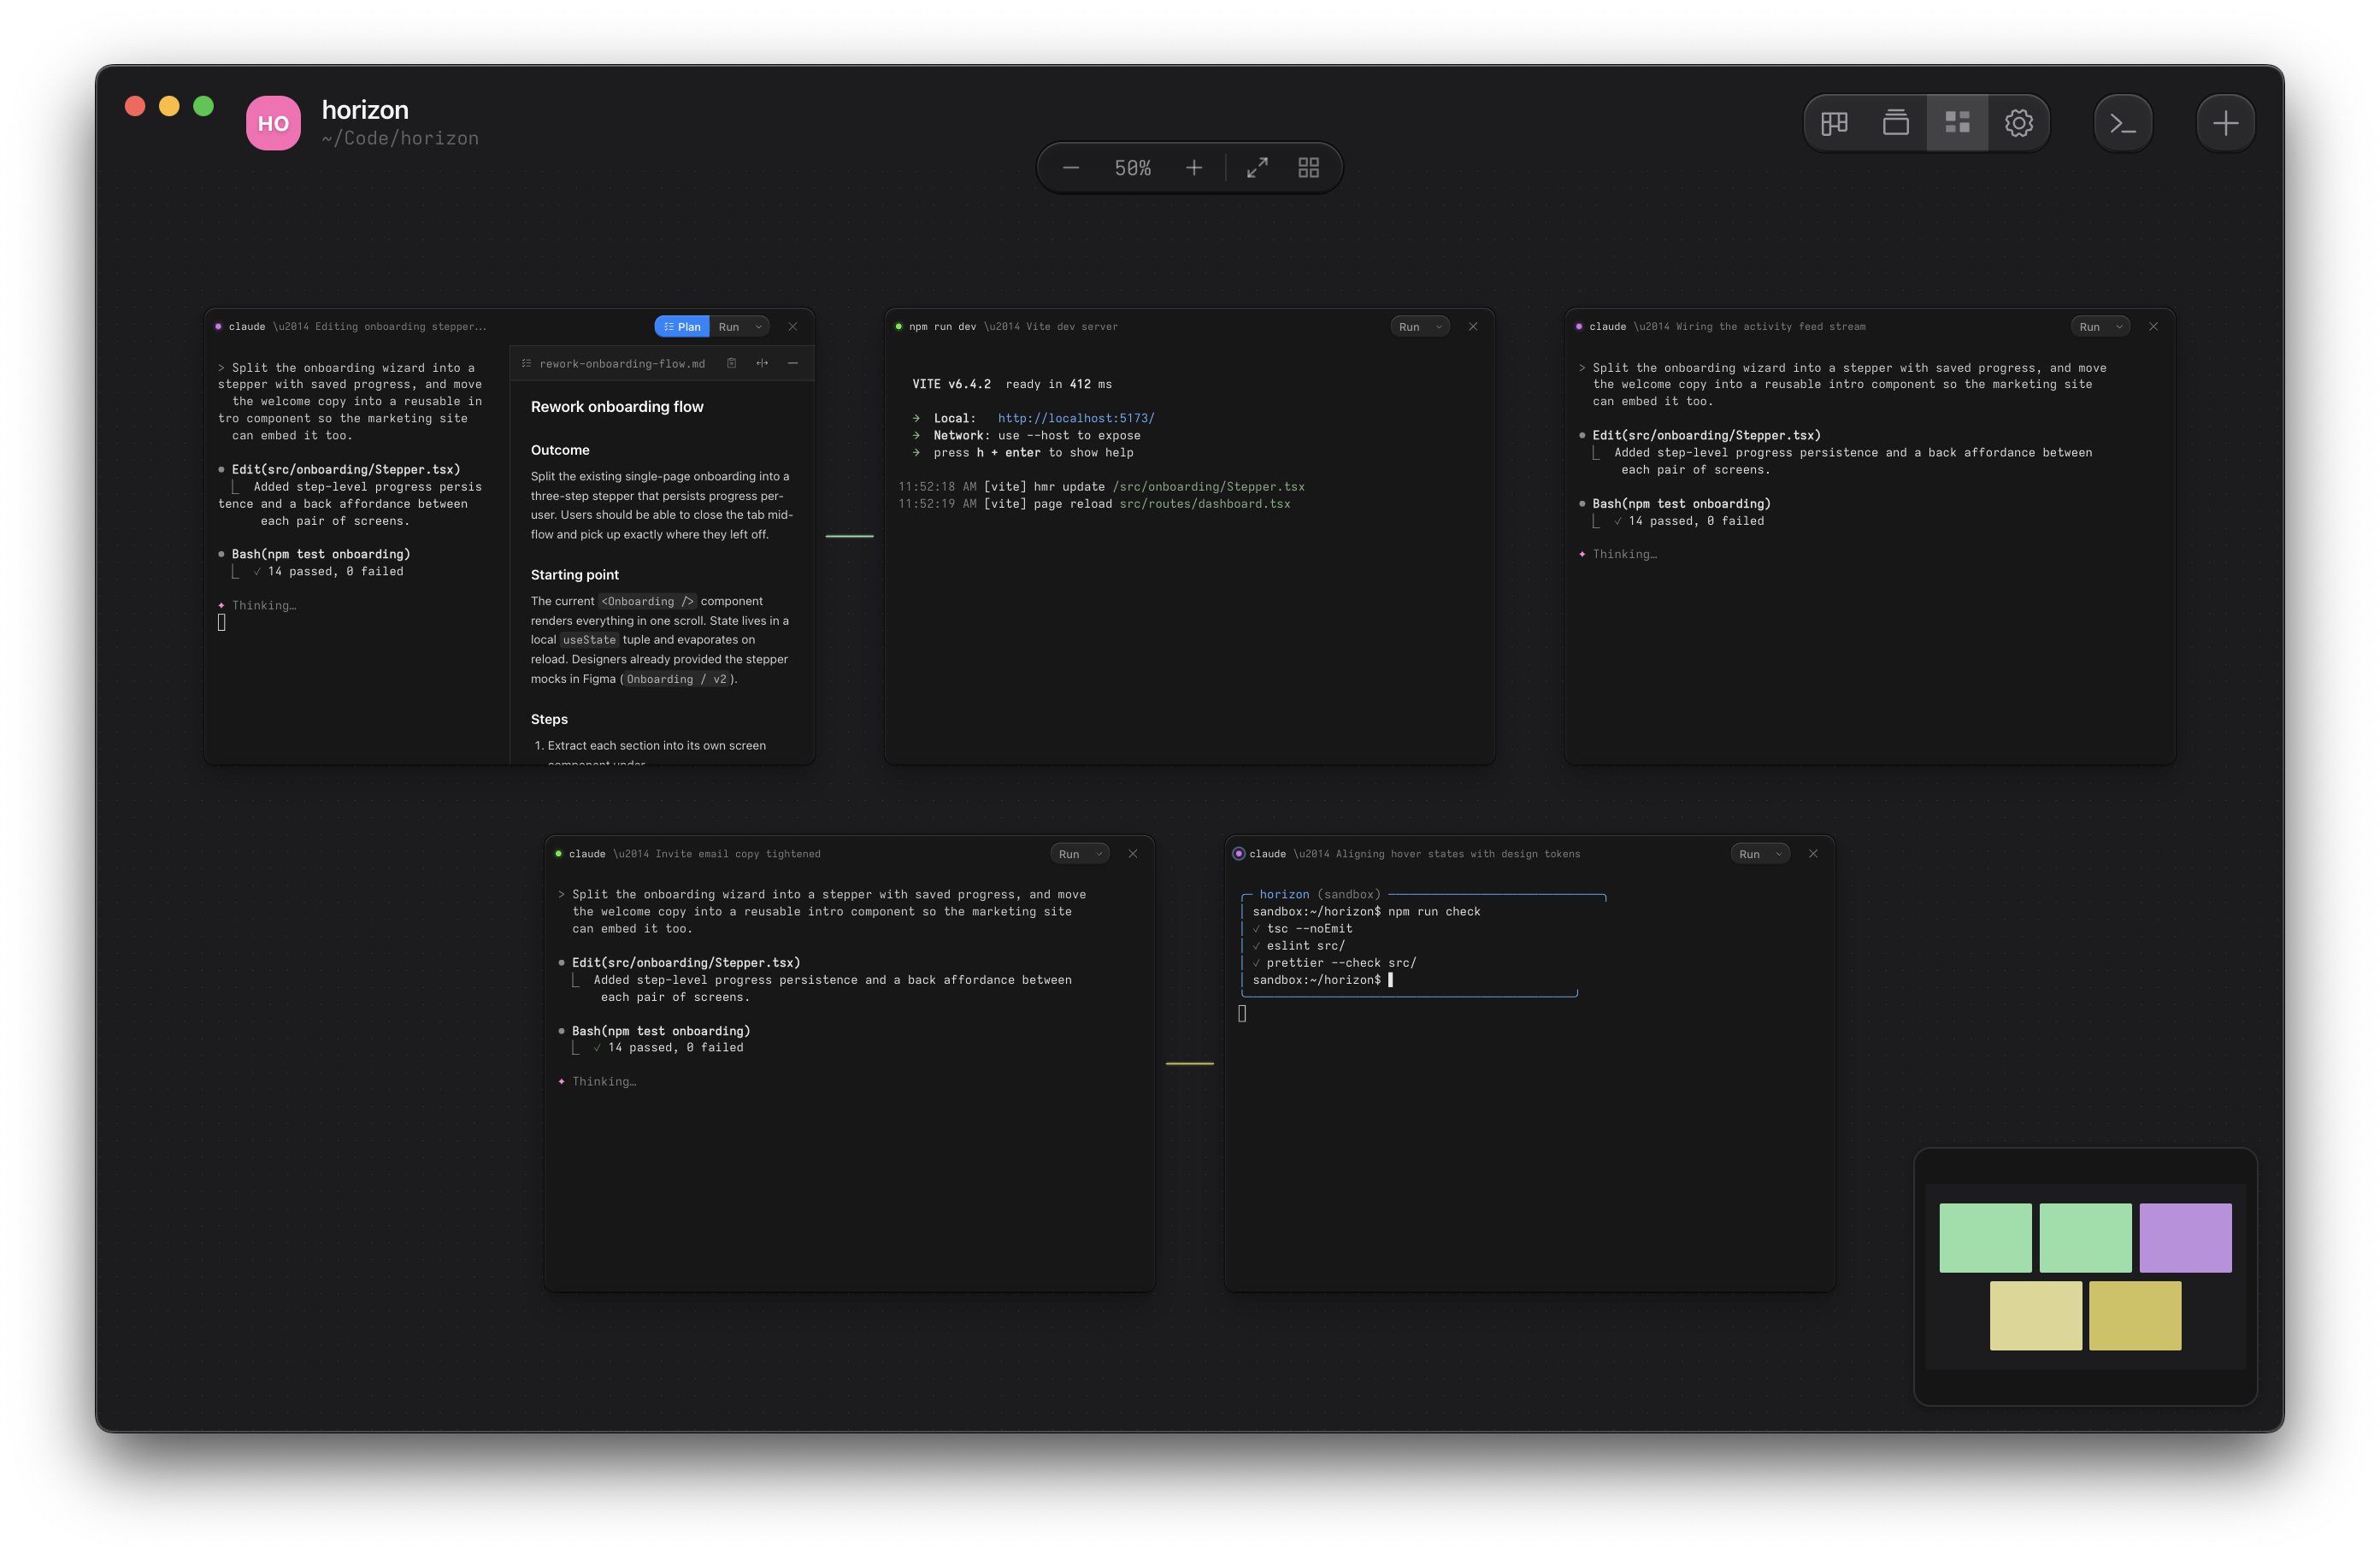This screenshot has width=2380, height=1559.
Task: Open settings via the gear icon
Action: pos(2018,123)
